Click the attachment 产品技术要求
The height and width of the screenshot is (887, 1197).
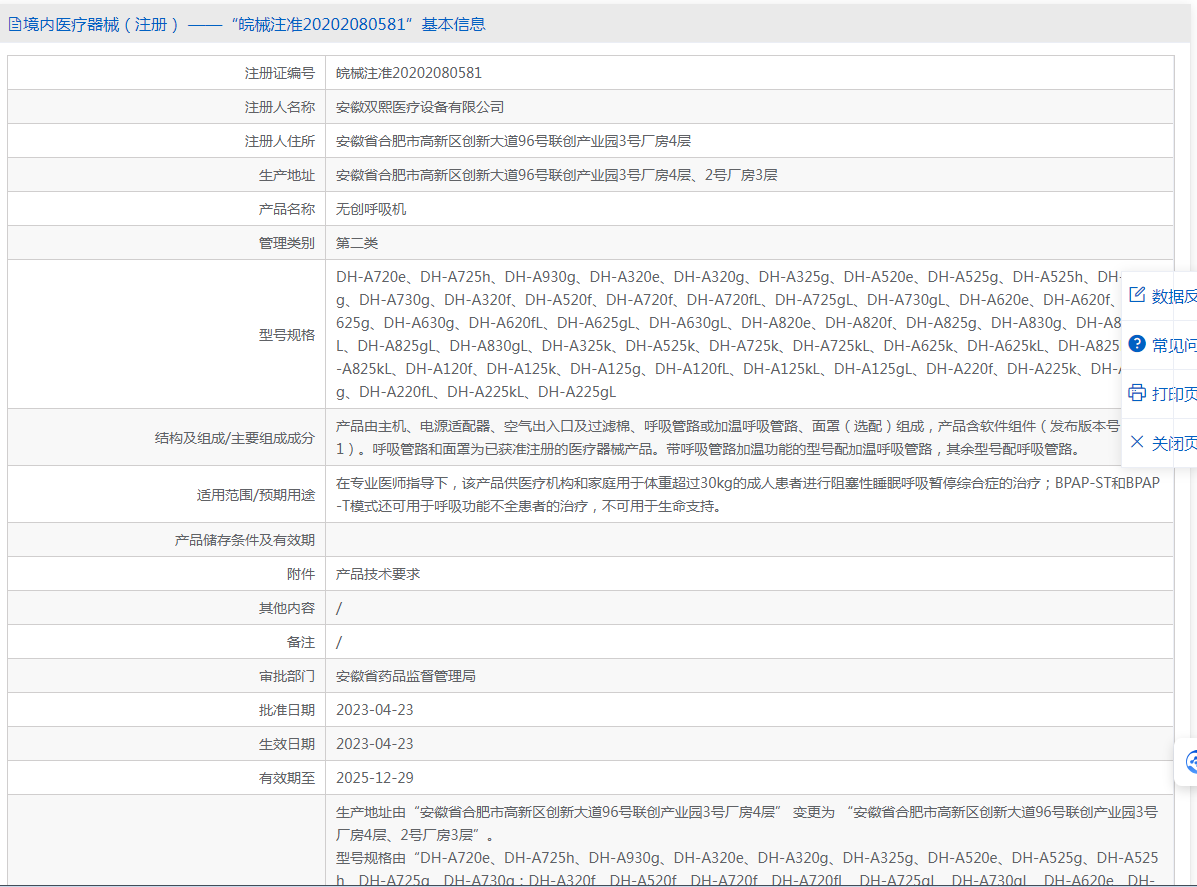tap(378, 574)
